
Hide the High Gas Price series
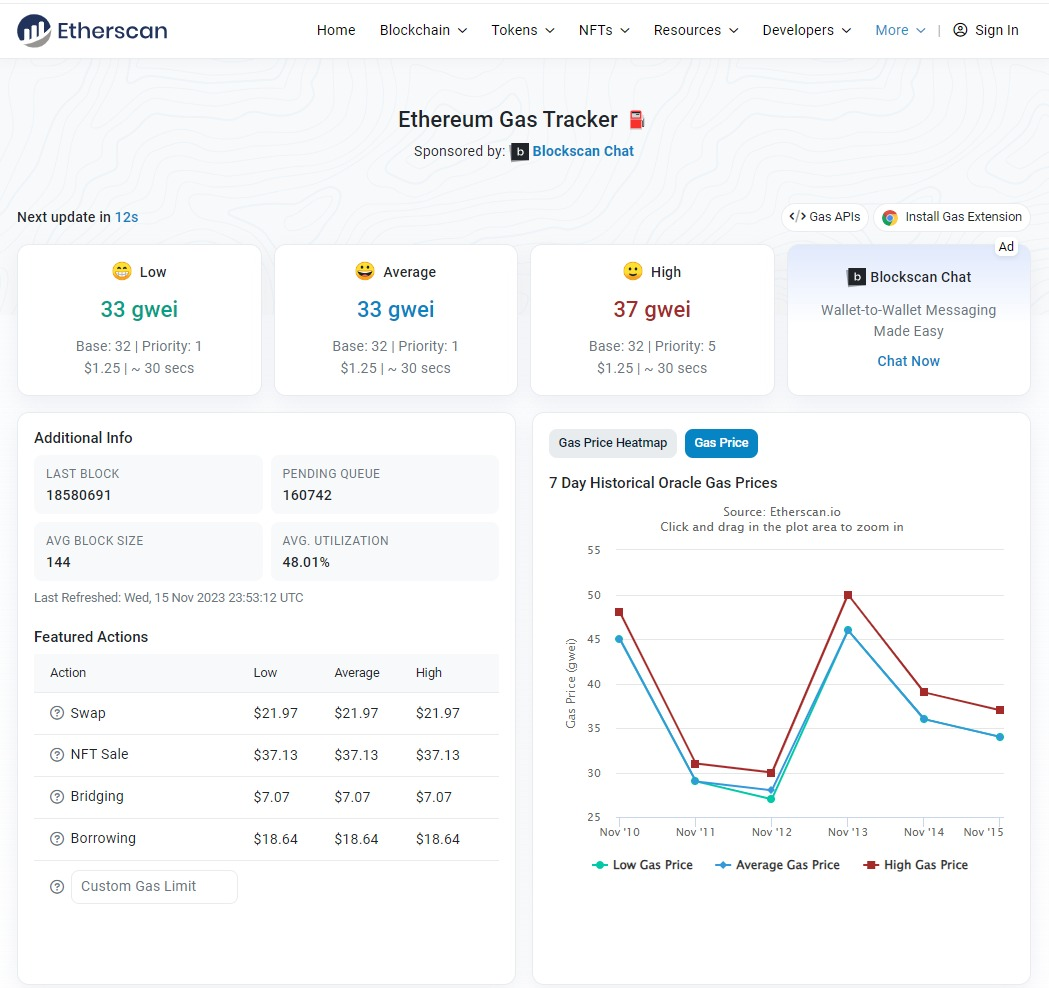point(915,865)
